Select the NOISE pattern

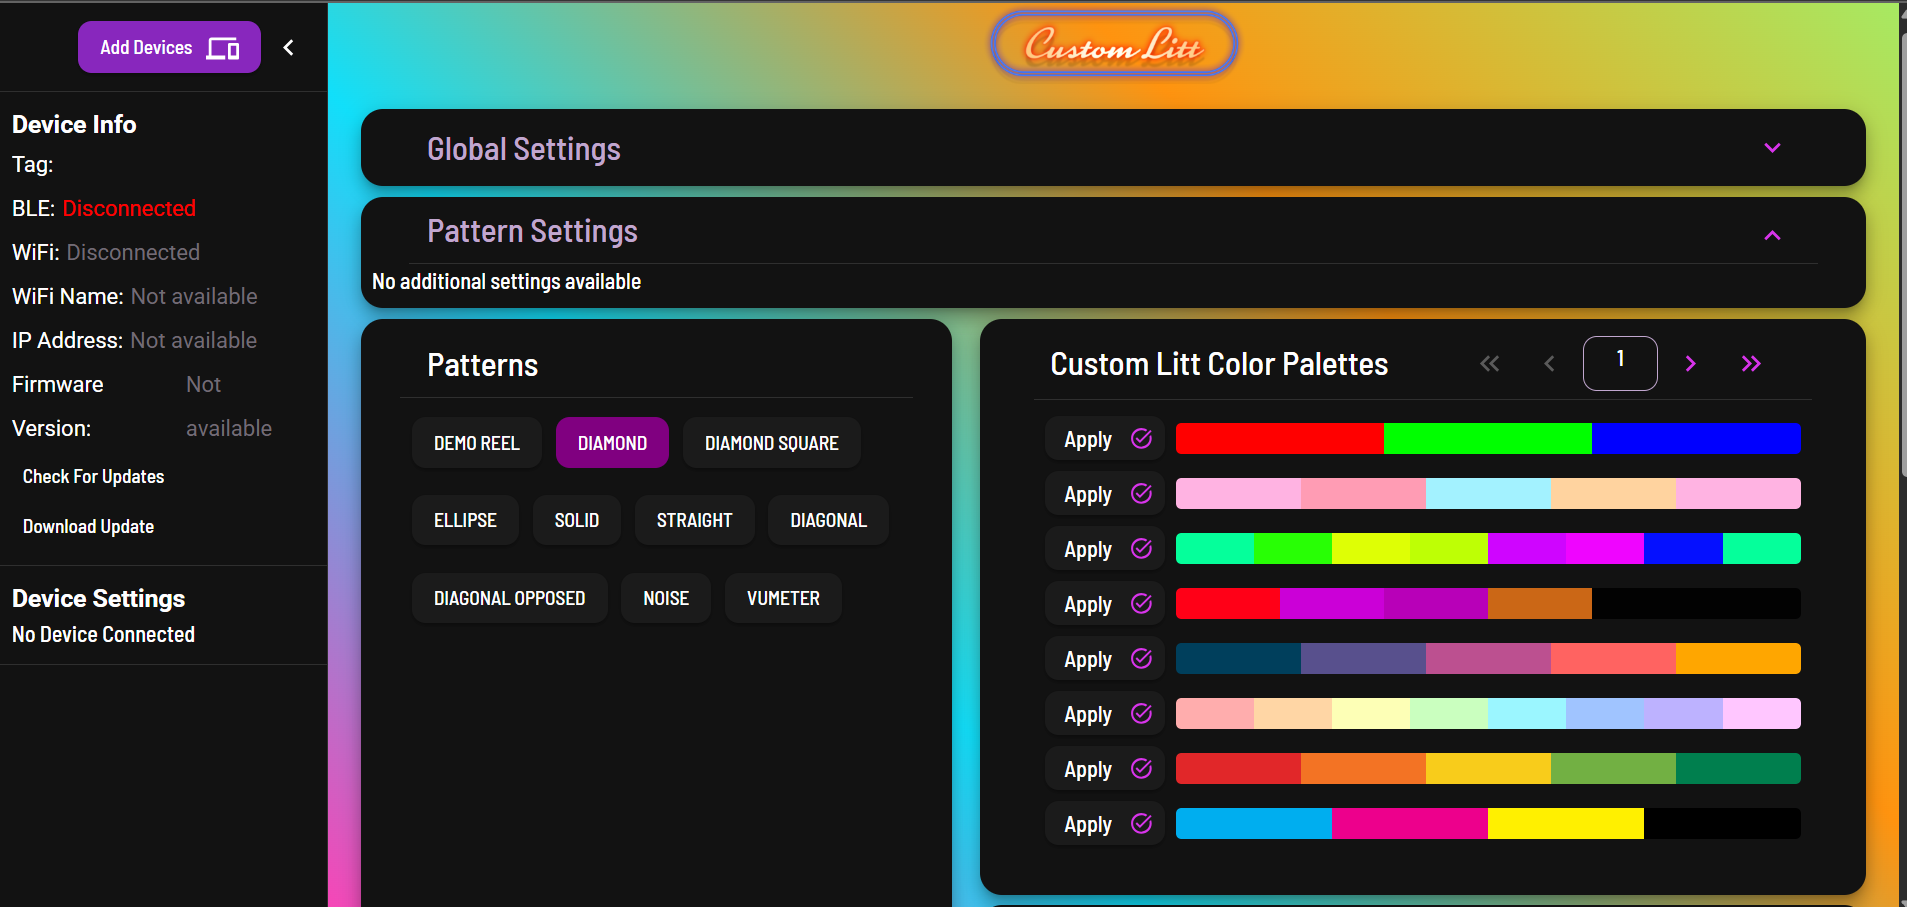(665, 598)
